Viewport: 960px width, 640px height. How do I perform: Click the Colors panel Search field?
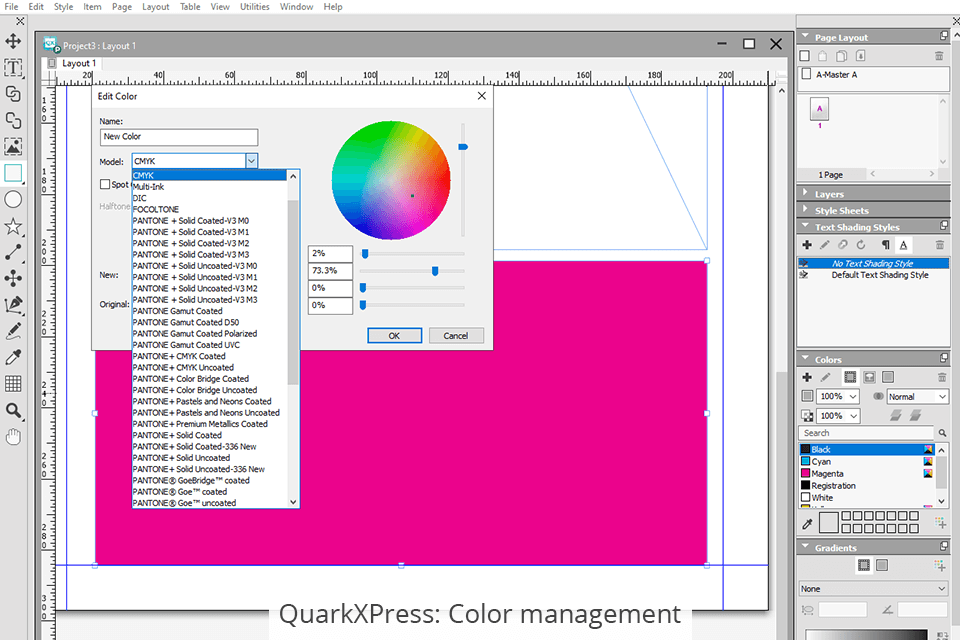pyautogui.click(x=868, y=433)
